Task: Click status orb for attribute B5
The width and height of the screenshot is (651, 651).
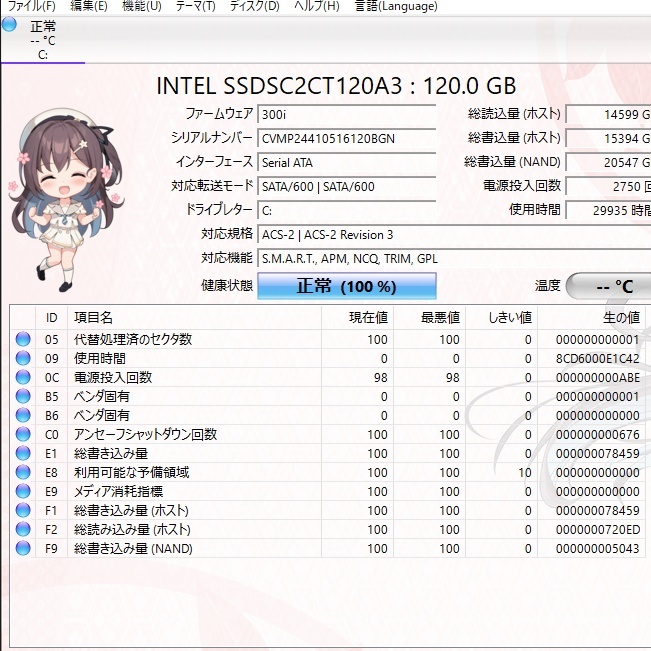Action: click(x=23, y=396)
